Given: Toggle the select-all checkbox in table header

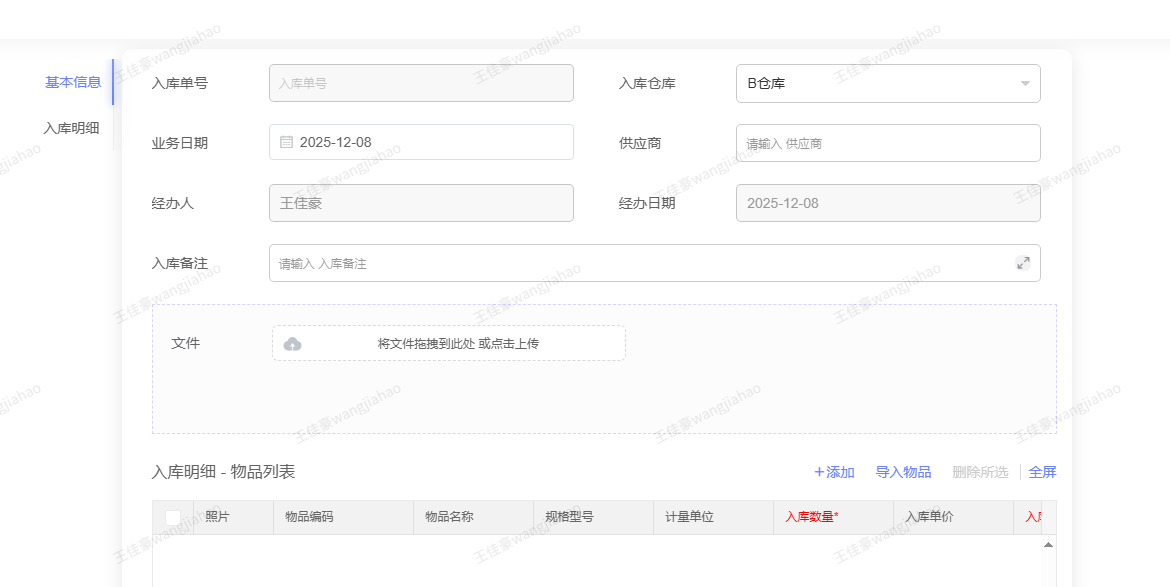Looking at the screenshot, I should tap(173, 518).
